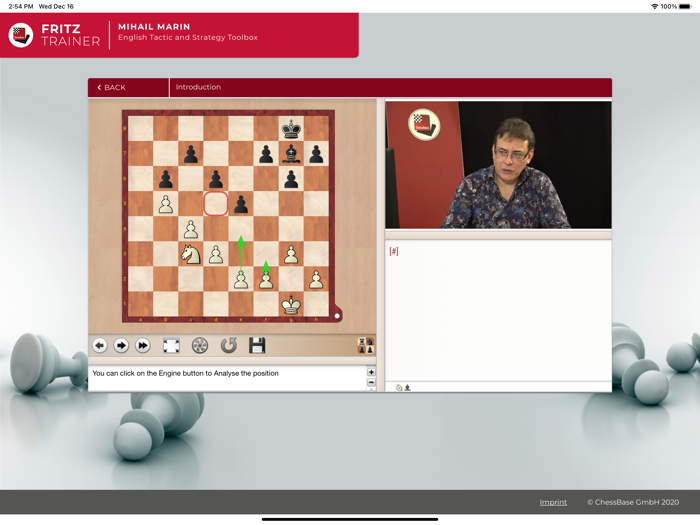Select the black pawn on b6
Screen dimensions: 700x525
click(x=166, y=179)
